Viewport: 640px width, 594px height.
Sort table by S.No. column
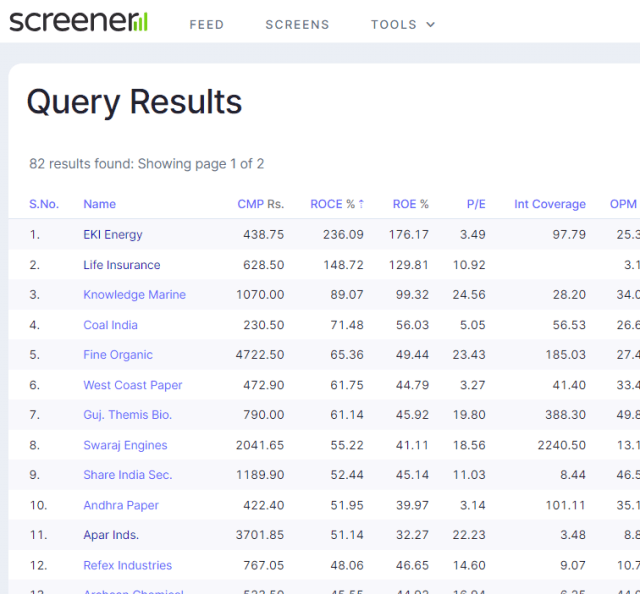coord(44,204)
